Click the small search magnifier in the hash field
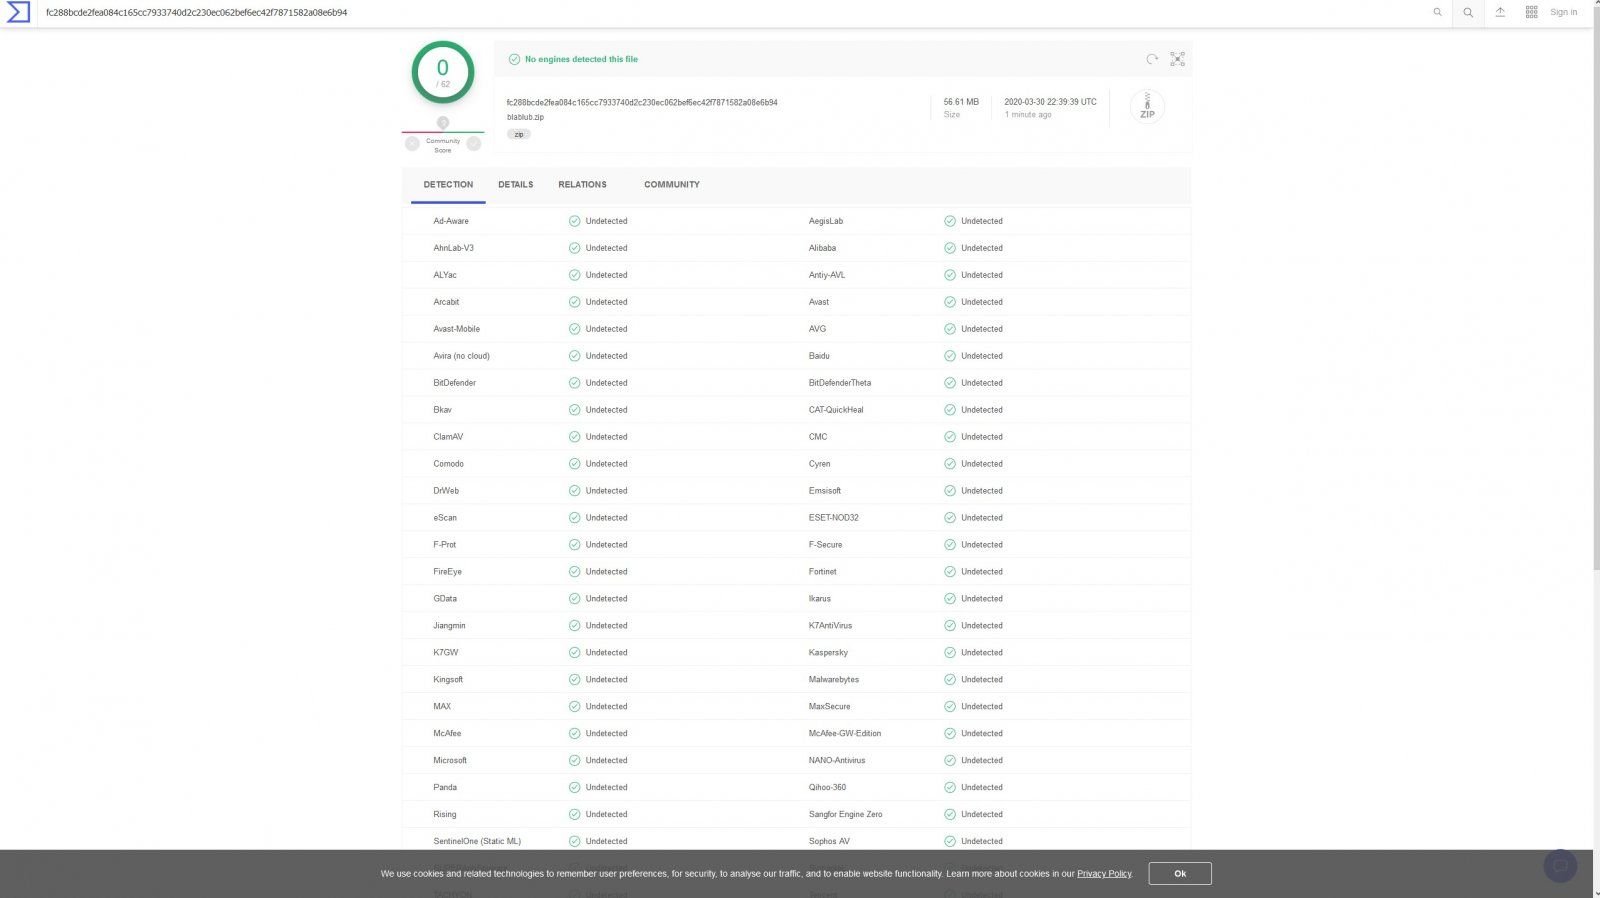Image resolution: width=1600 pixels, height=898 pixels. point(1437,12)
